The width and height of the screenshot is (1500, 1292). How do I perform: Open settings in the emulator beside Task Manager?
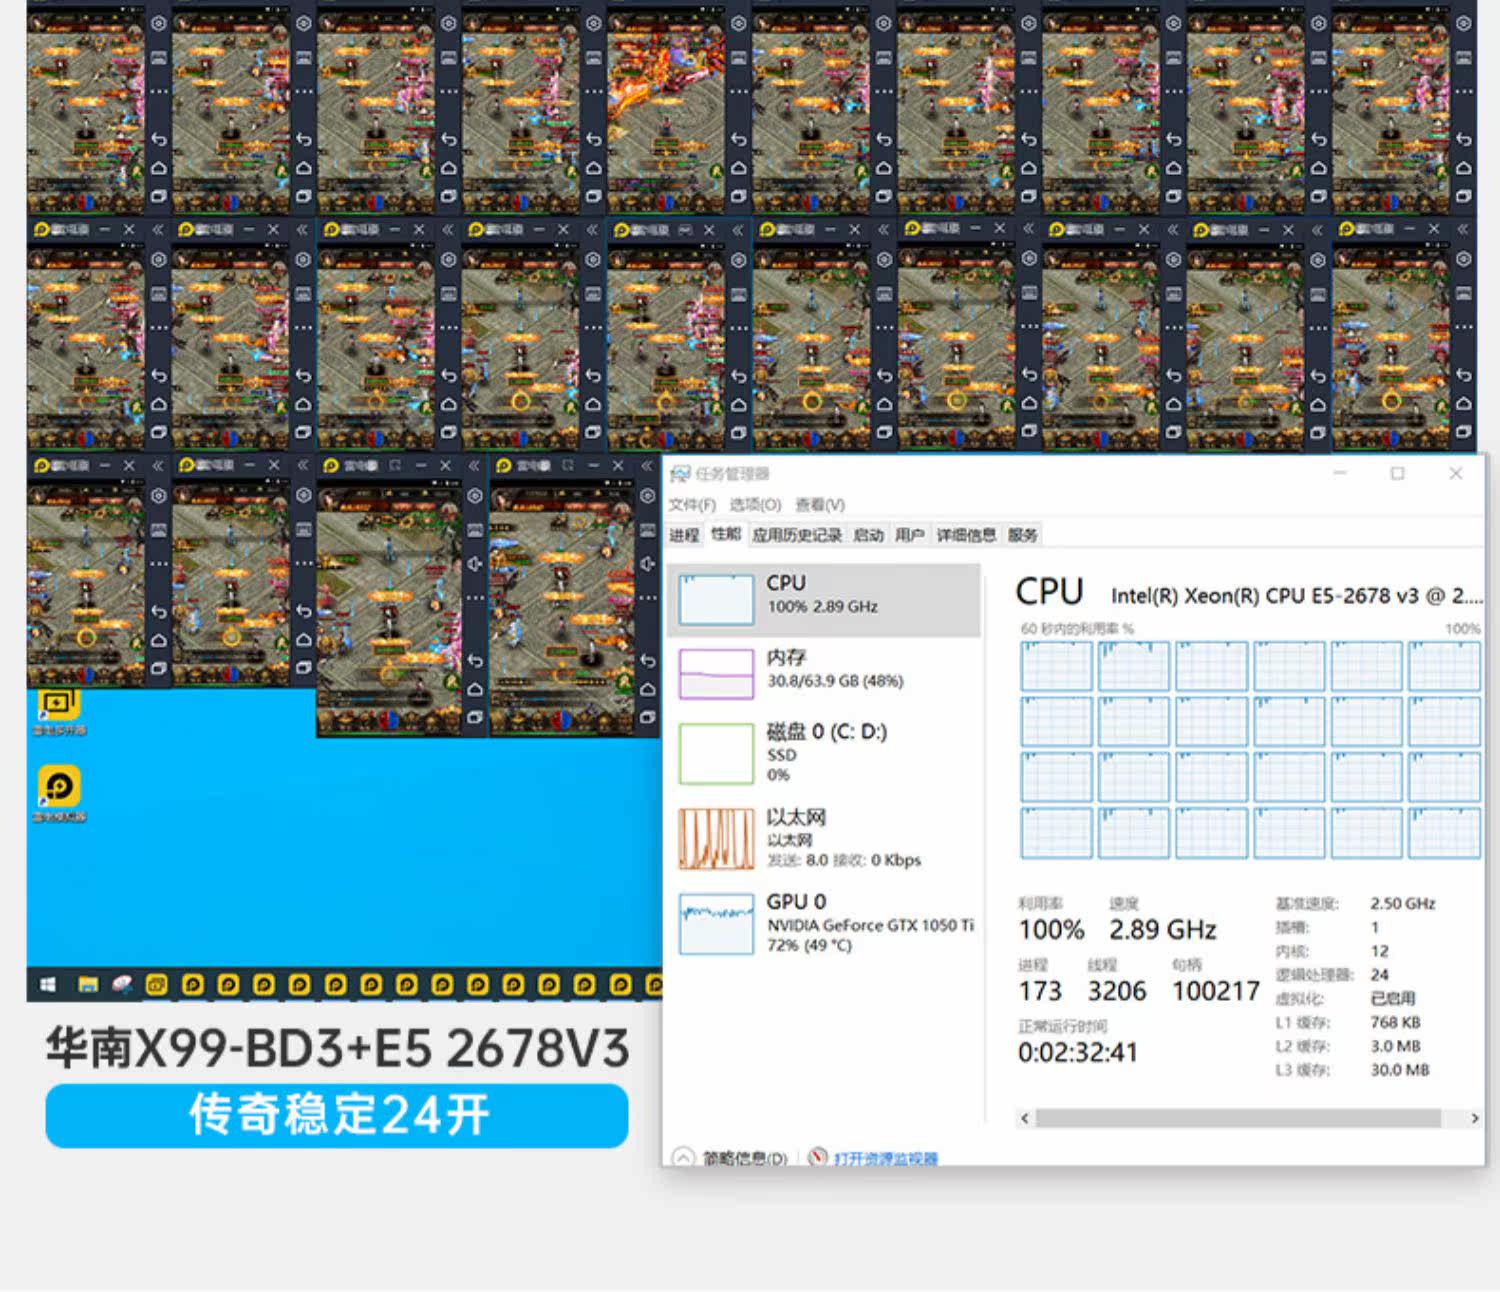tap(647, 496)
